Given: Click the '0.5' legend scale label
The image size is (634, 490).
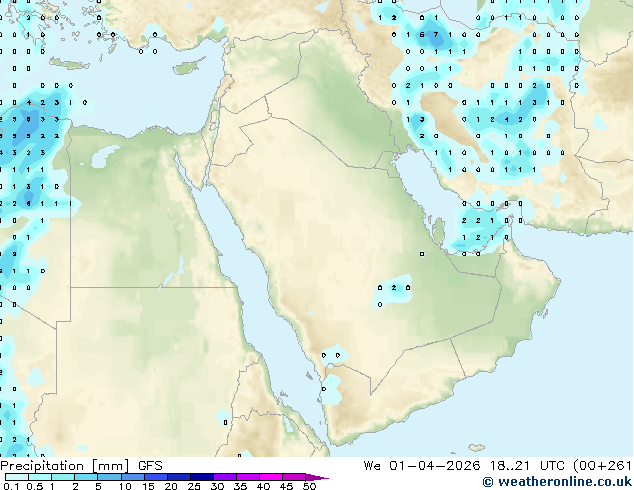Looking at the screenshot, I should tap(34, 486).
